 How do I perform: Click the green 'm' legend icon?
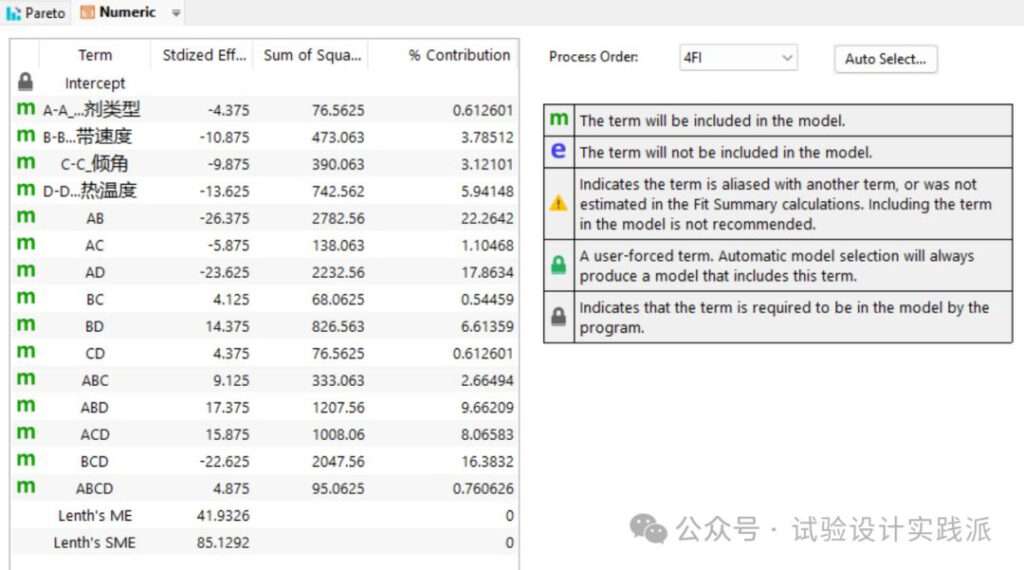tap(559, 119)
